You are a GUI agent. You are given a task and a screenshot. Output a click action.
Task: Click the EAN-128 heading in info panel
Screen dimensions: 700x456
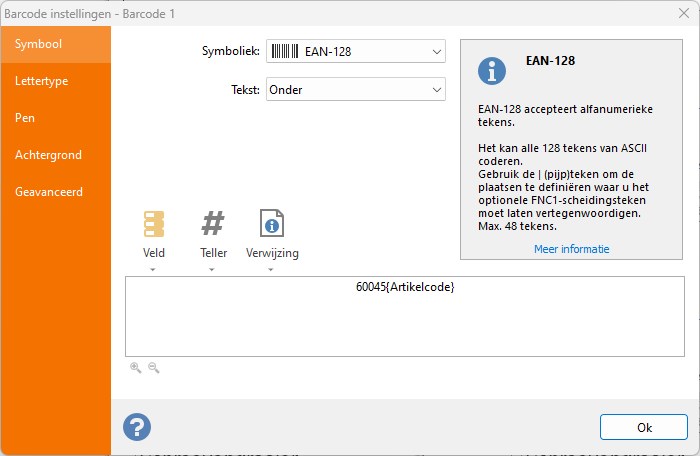click(550, 61)
